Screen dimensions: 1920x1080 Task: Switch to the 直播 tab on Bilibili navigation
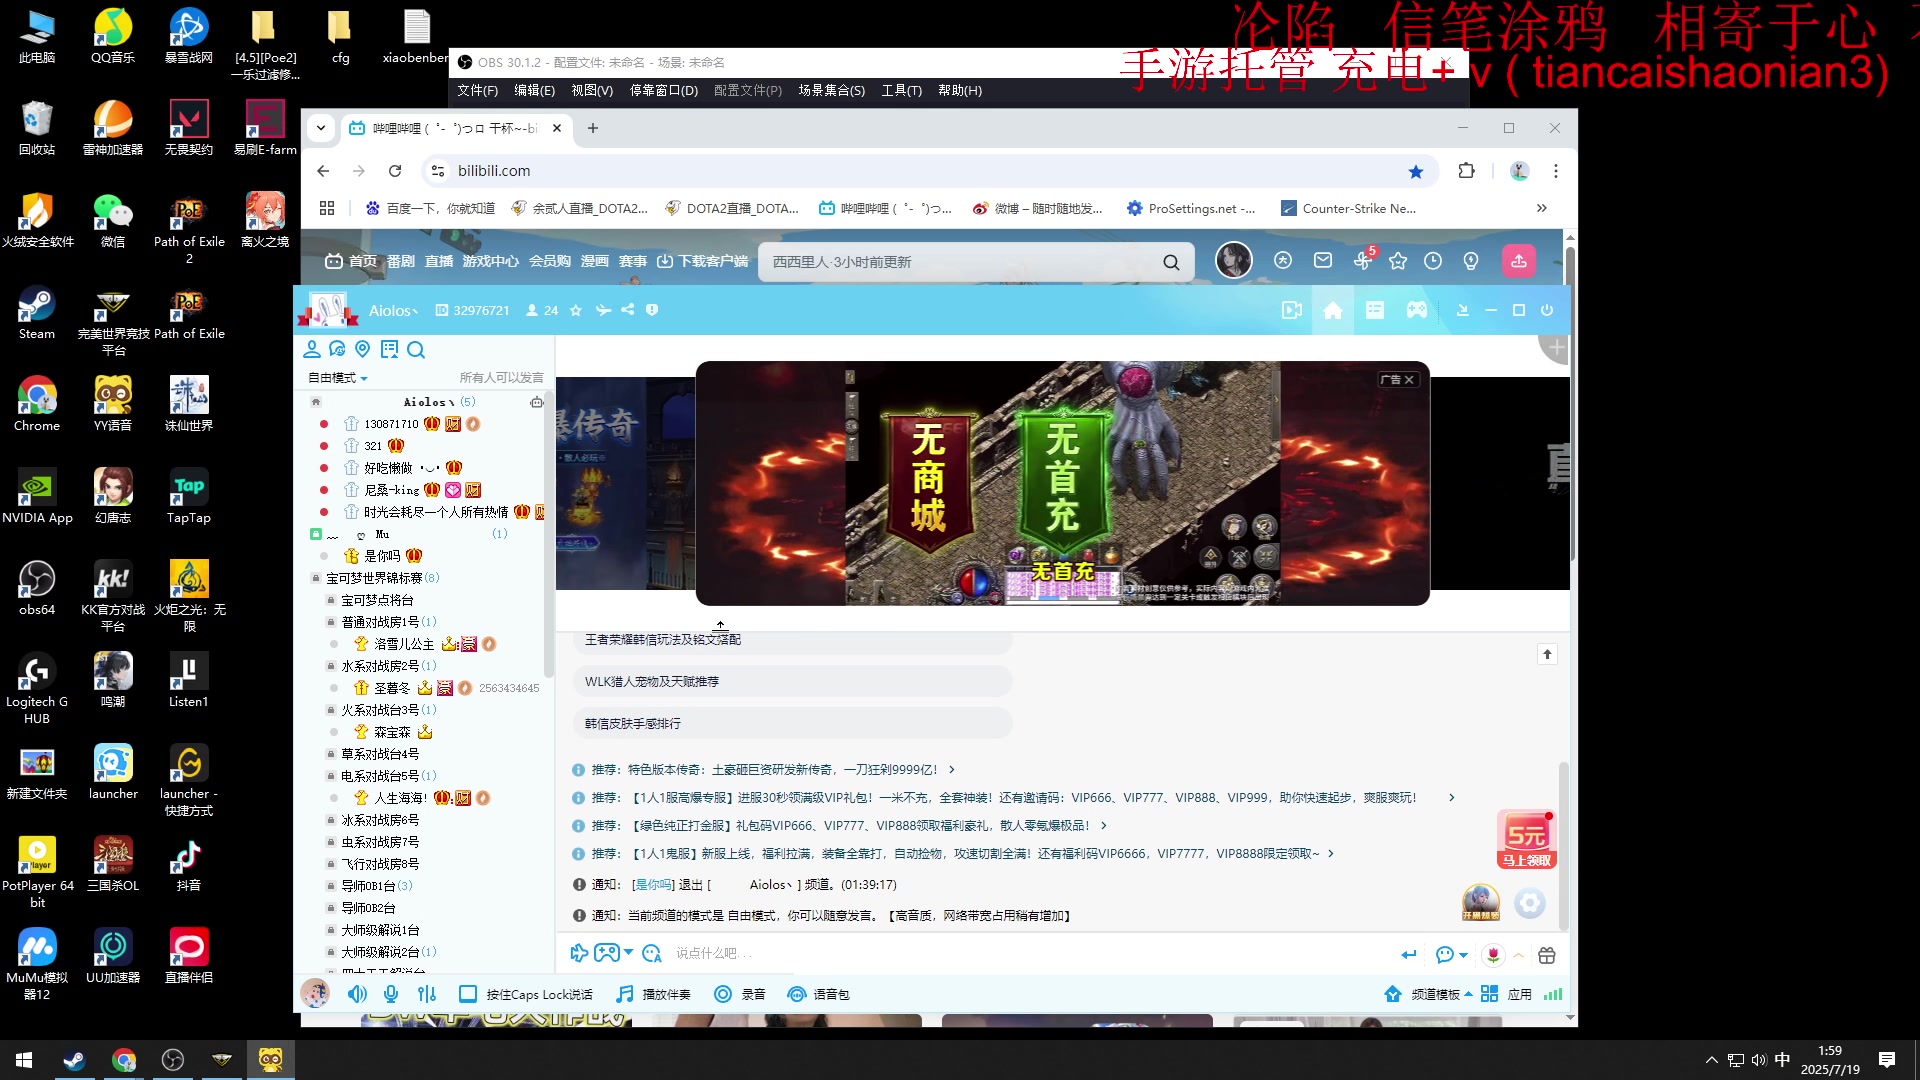click(x=438, y=261)
